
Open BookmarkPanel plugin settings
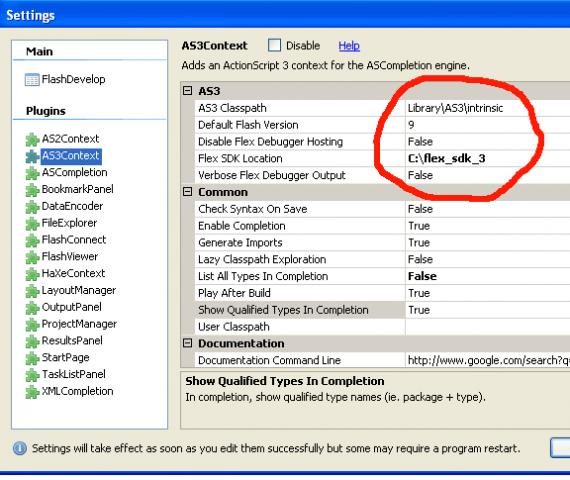click(77, 189)
